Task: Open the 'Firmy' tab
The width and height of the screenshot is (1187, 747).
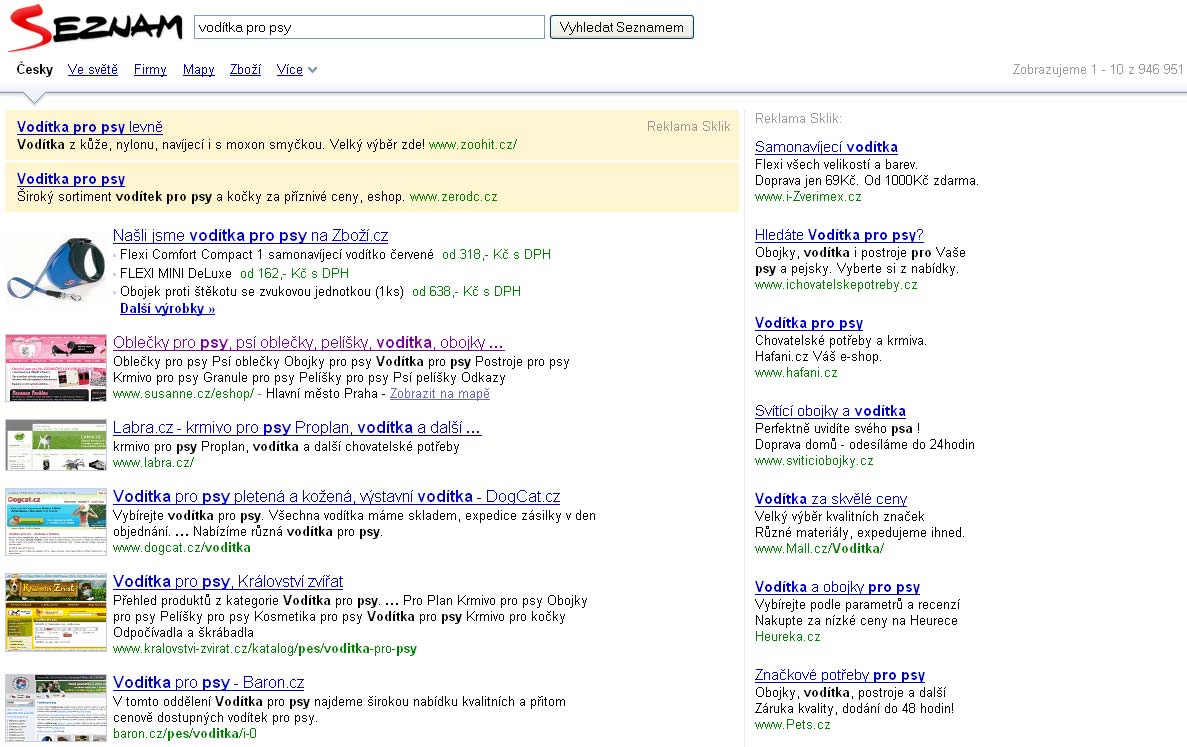Action: point(150,70)
